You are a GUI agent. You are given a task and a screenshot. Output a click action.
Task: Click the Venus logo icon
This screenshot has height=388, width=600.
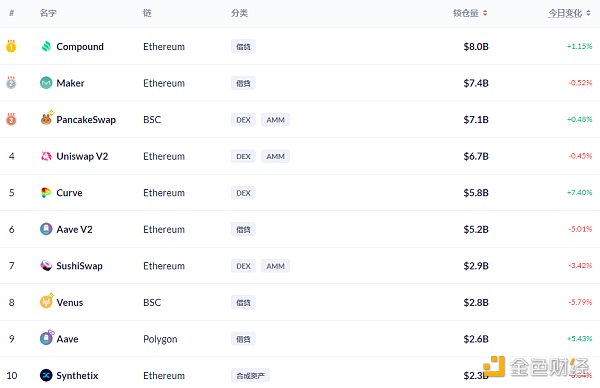coord(47,302)
